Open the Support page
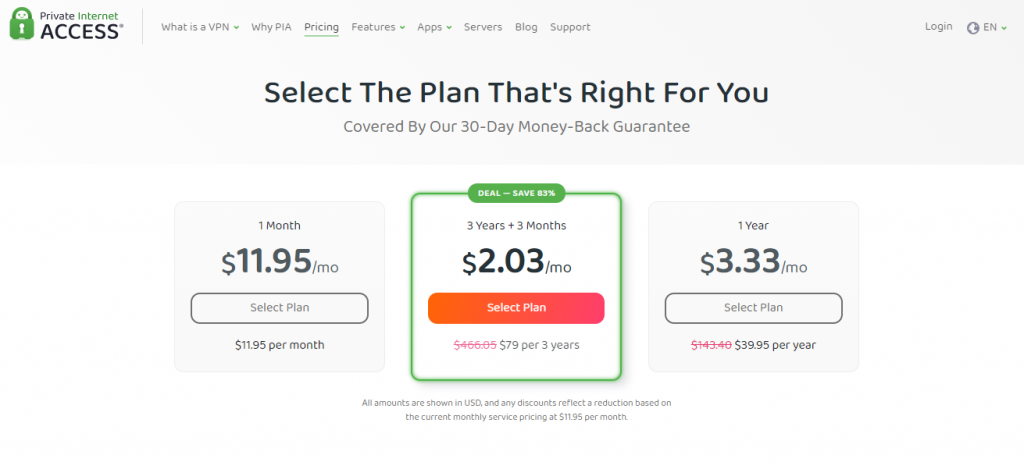This screenshot has height=462, width=1024. point(569,27)
